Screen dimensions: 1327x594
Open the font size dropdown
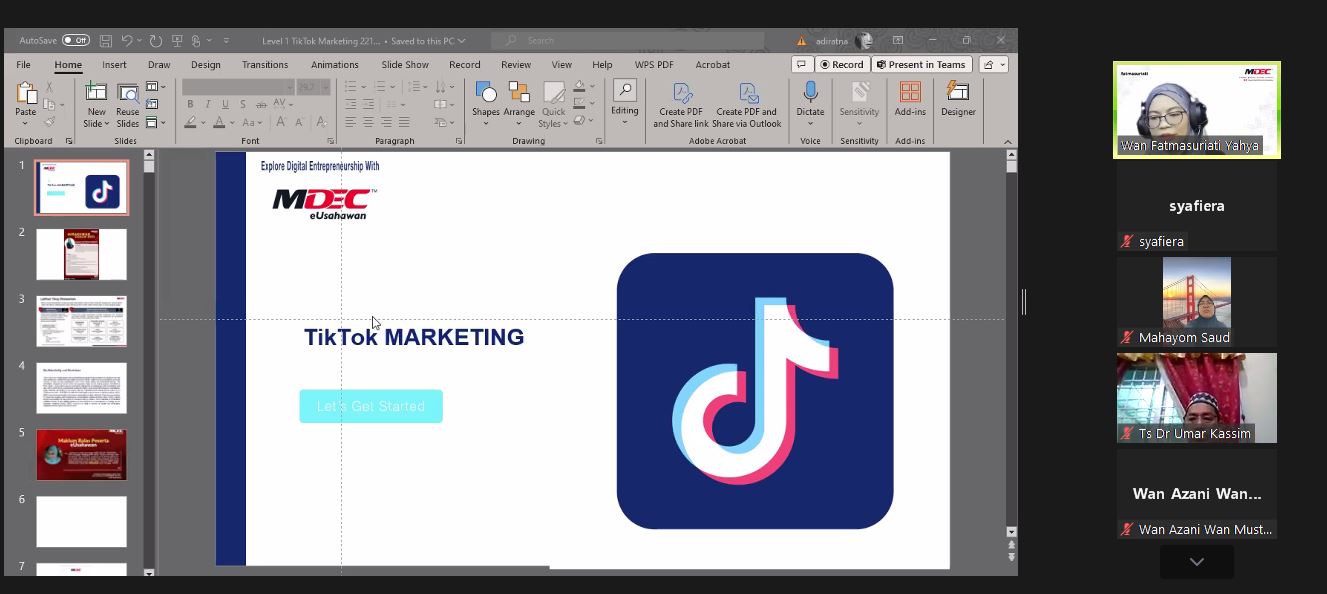tap(325, 87)
